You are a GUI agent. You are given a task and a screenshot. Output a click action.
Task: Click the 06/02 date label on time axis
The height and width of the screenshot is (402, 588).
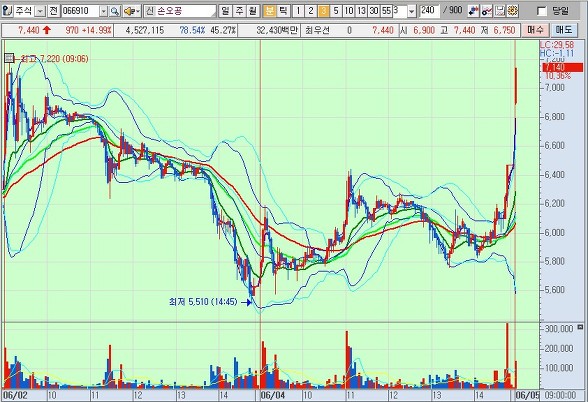pyautogui.click(x=15, y=395)
